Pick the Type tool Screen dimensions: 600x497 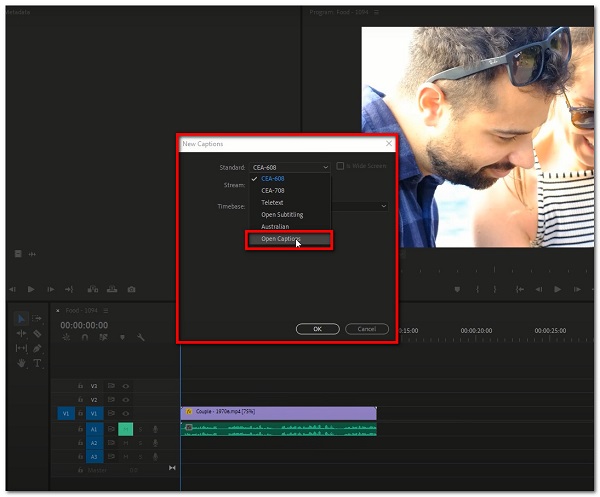(x=37, y=363)
